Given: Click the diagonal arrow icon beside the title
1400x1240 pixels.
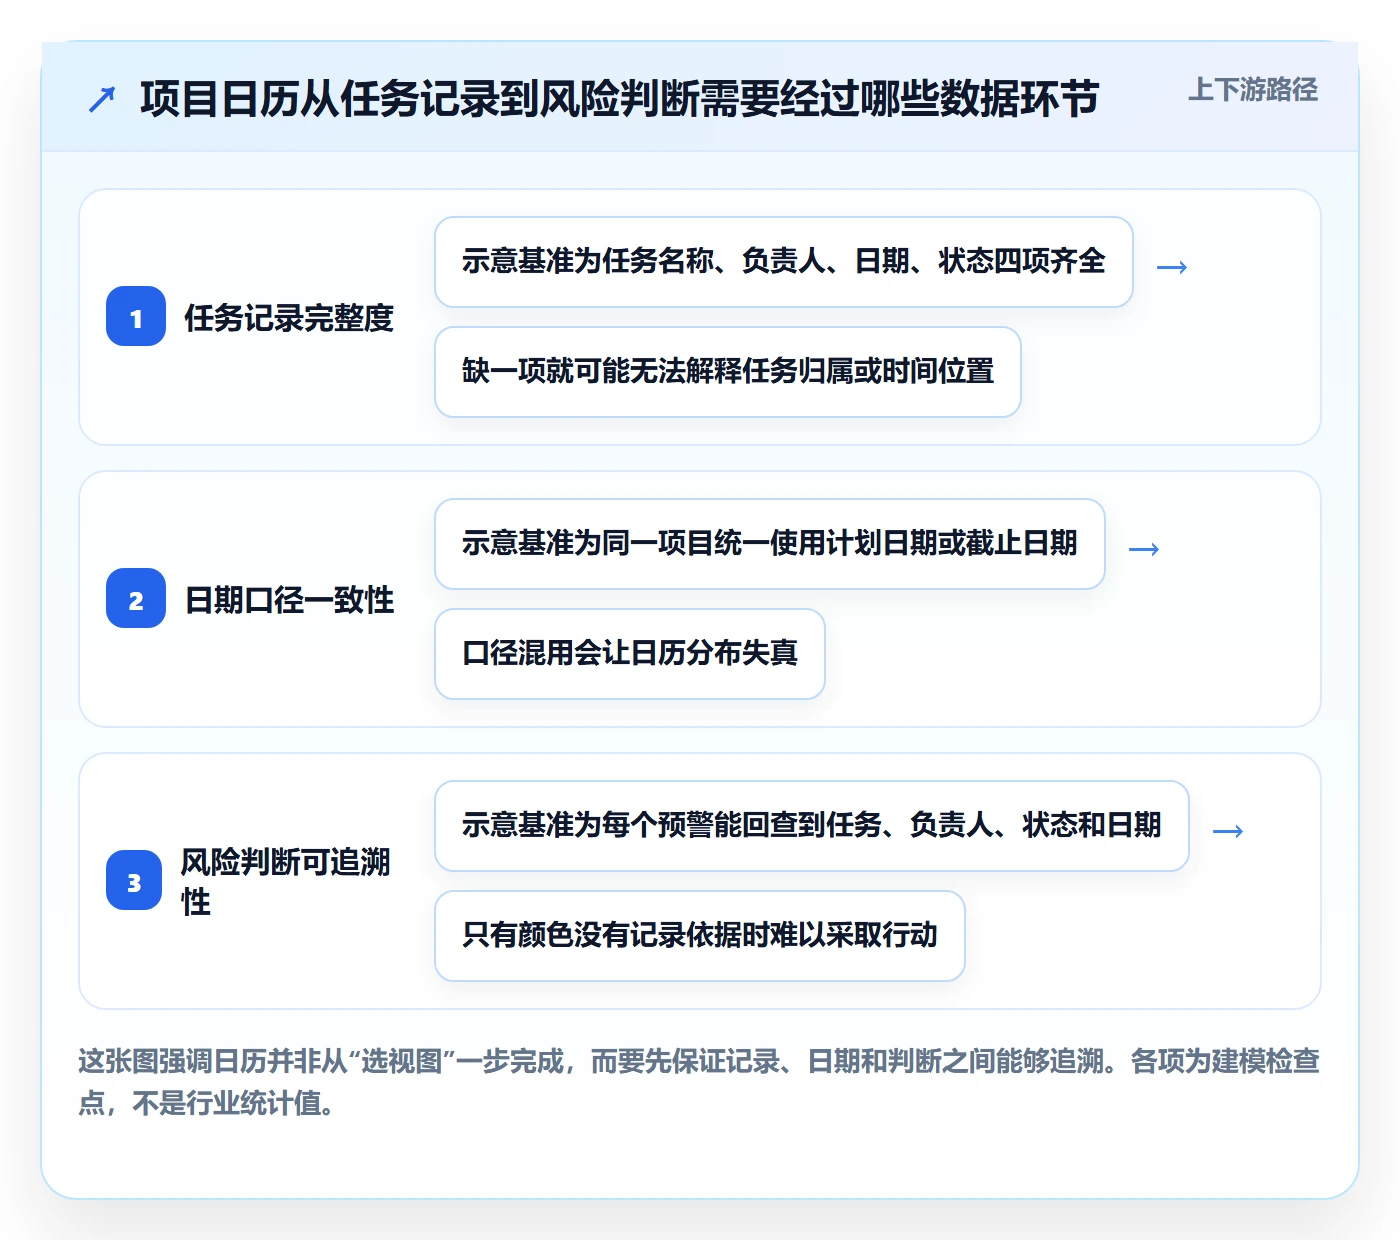Looking at the screenshot, I should click(102, 99).
